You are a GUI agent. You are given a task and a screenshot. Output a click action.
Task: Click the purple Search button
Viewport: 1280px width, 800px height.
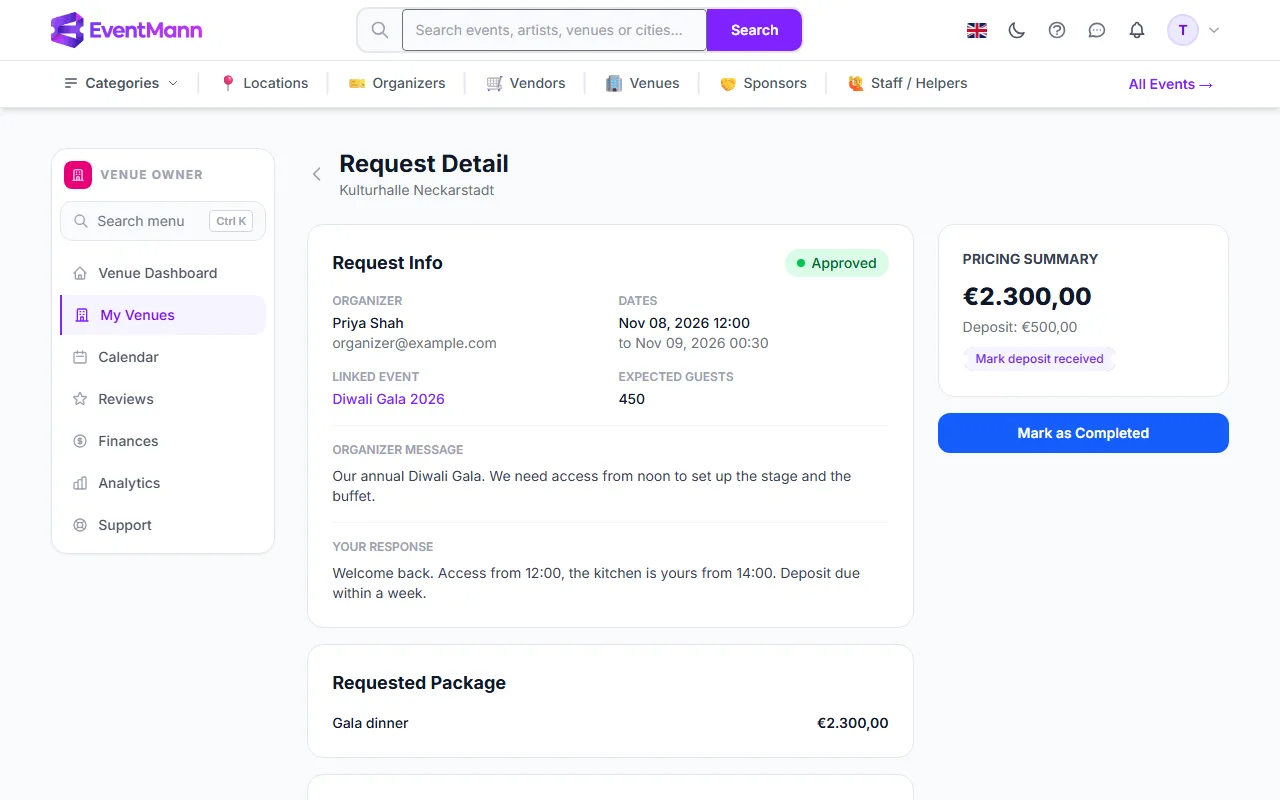click(754, 30)
